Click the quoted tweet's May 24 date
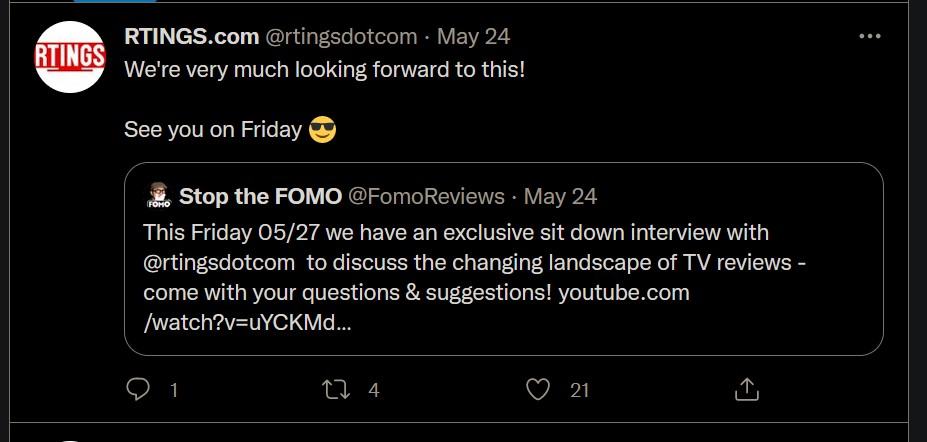Screen dimensions: 927x442 coord(560,196)
